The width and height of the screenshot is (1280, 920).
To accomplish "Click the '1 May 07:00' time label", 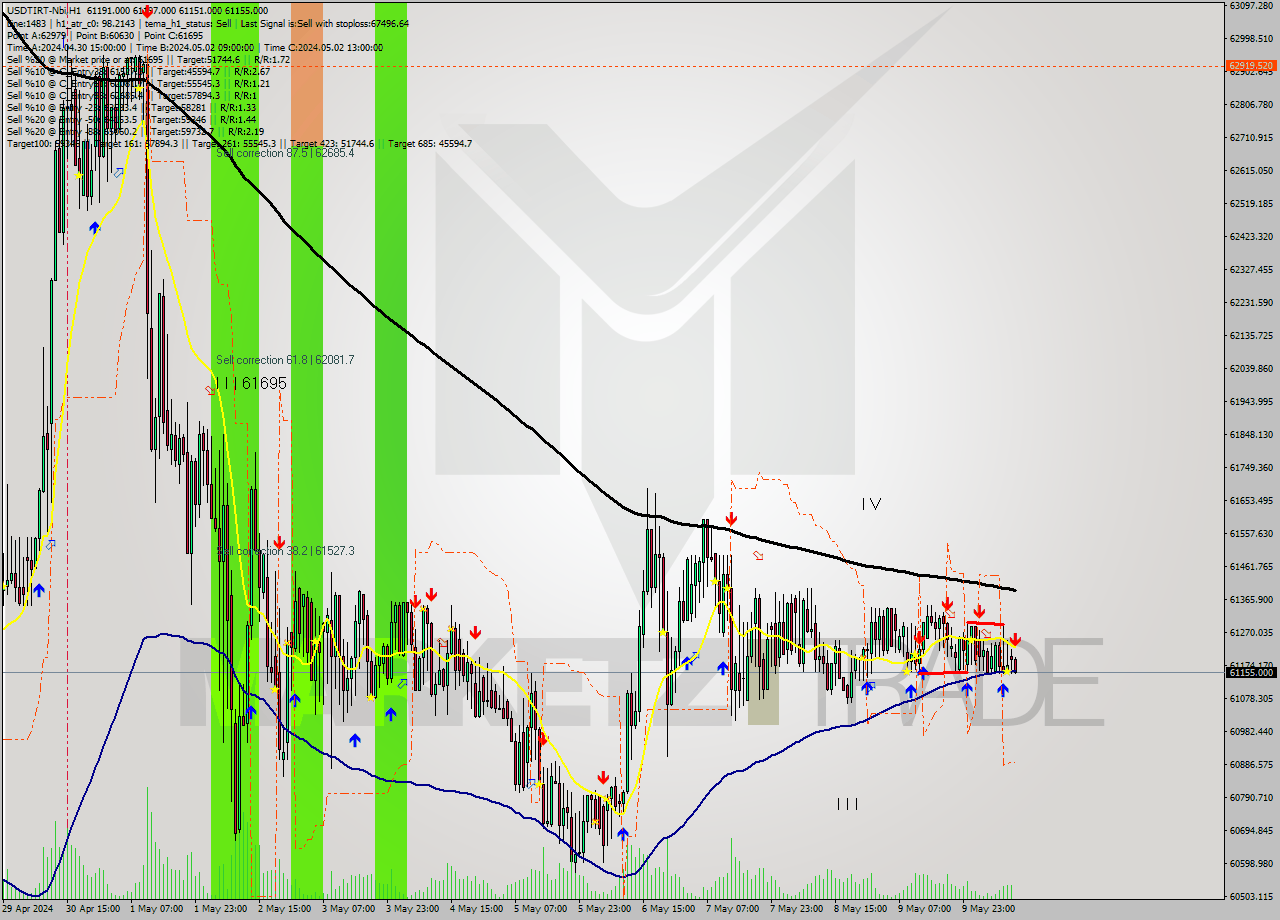I will [156, 909].
